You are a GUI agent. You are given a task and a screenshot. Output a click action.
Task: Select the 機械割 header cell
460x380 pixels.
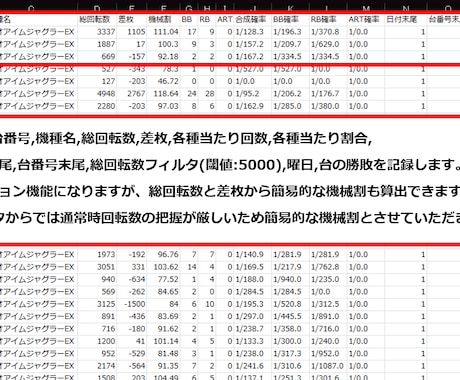click(x=163, y=19)
